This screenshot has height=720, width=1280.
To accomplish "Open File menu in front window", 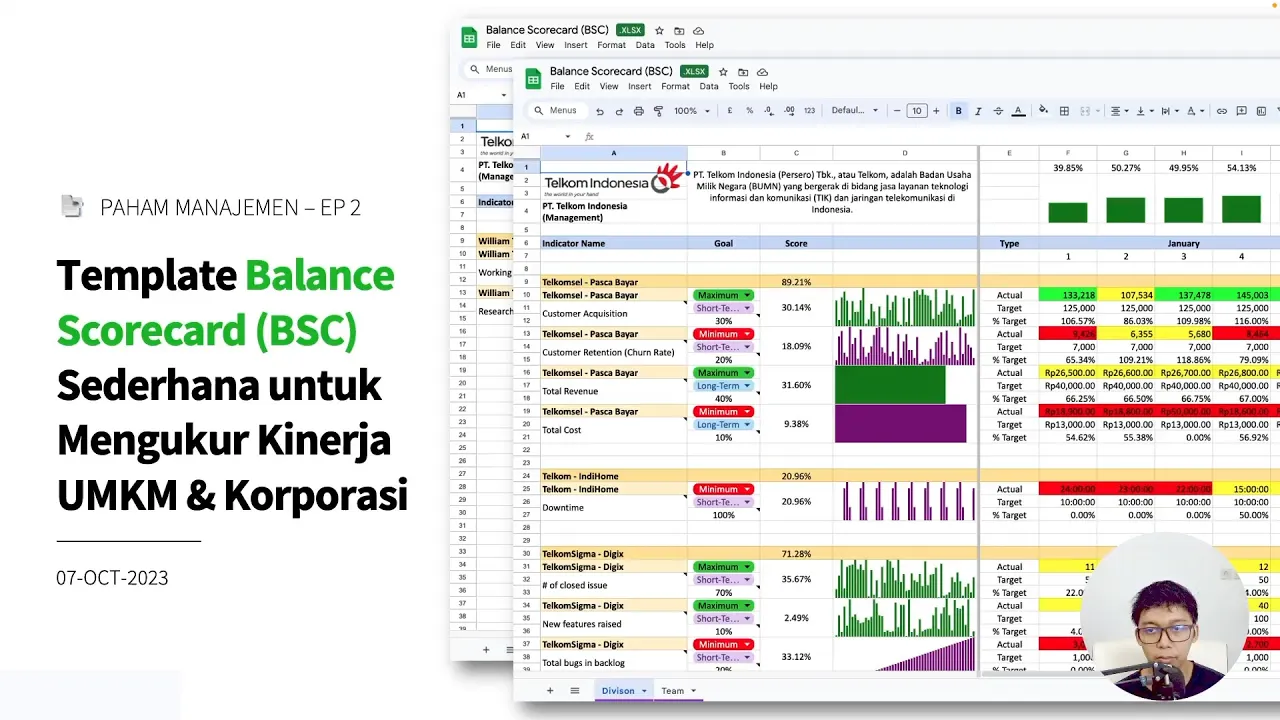I will pos(557,87).
